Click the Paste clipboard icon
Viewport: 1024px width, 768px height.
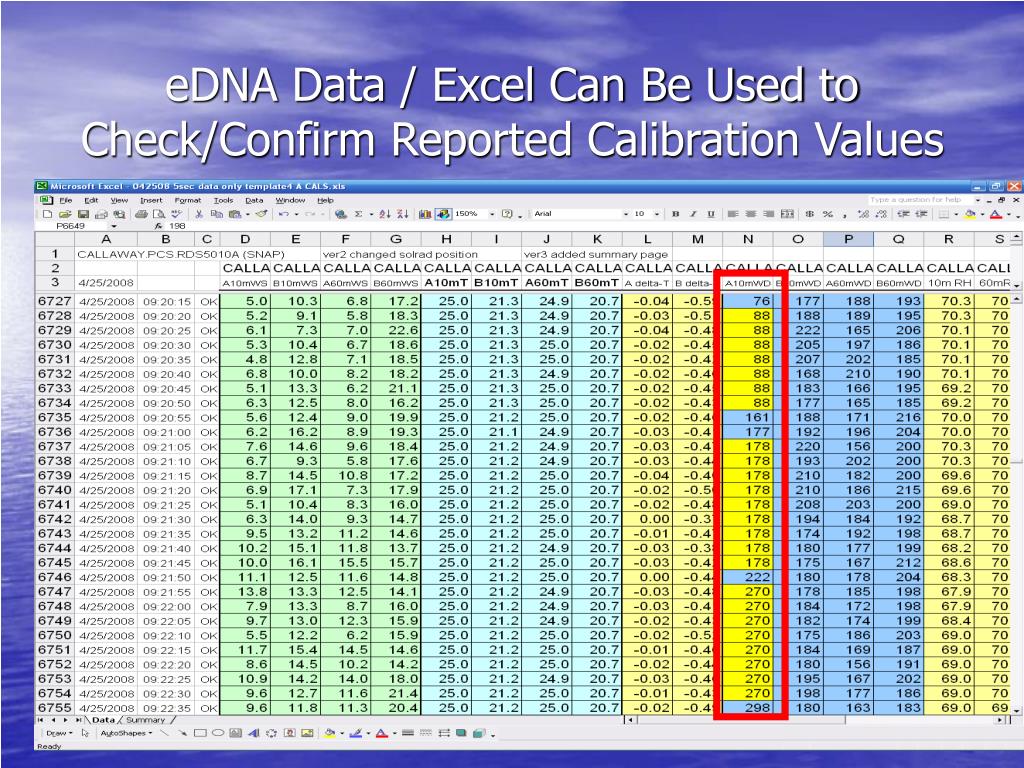point(234,214)
